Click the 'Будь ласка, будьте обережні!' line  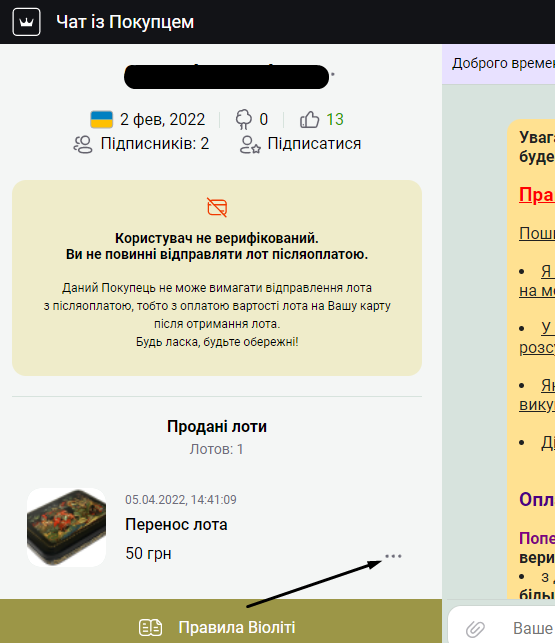pyautogui.click(x=217, y=342)
